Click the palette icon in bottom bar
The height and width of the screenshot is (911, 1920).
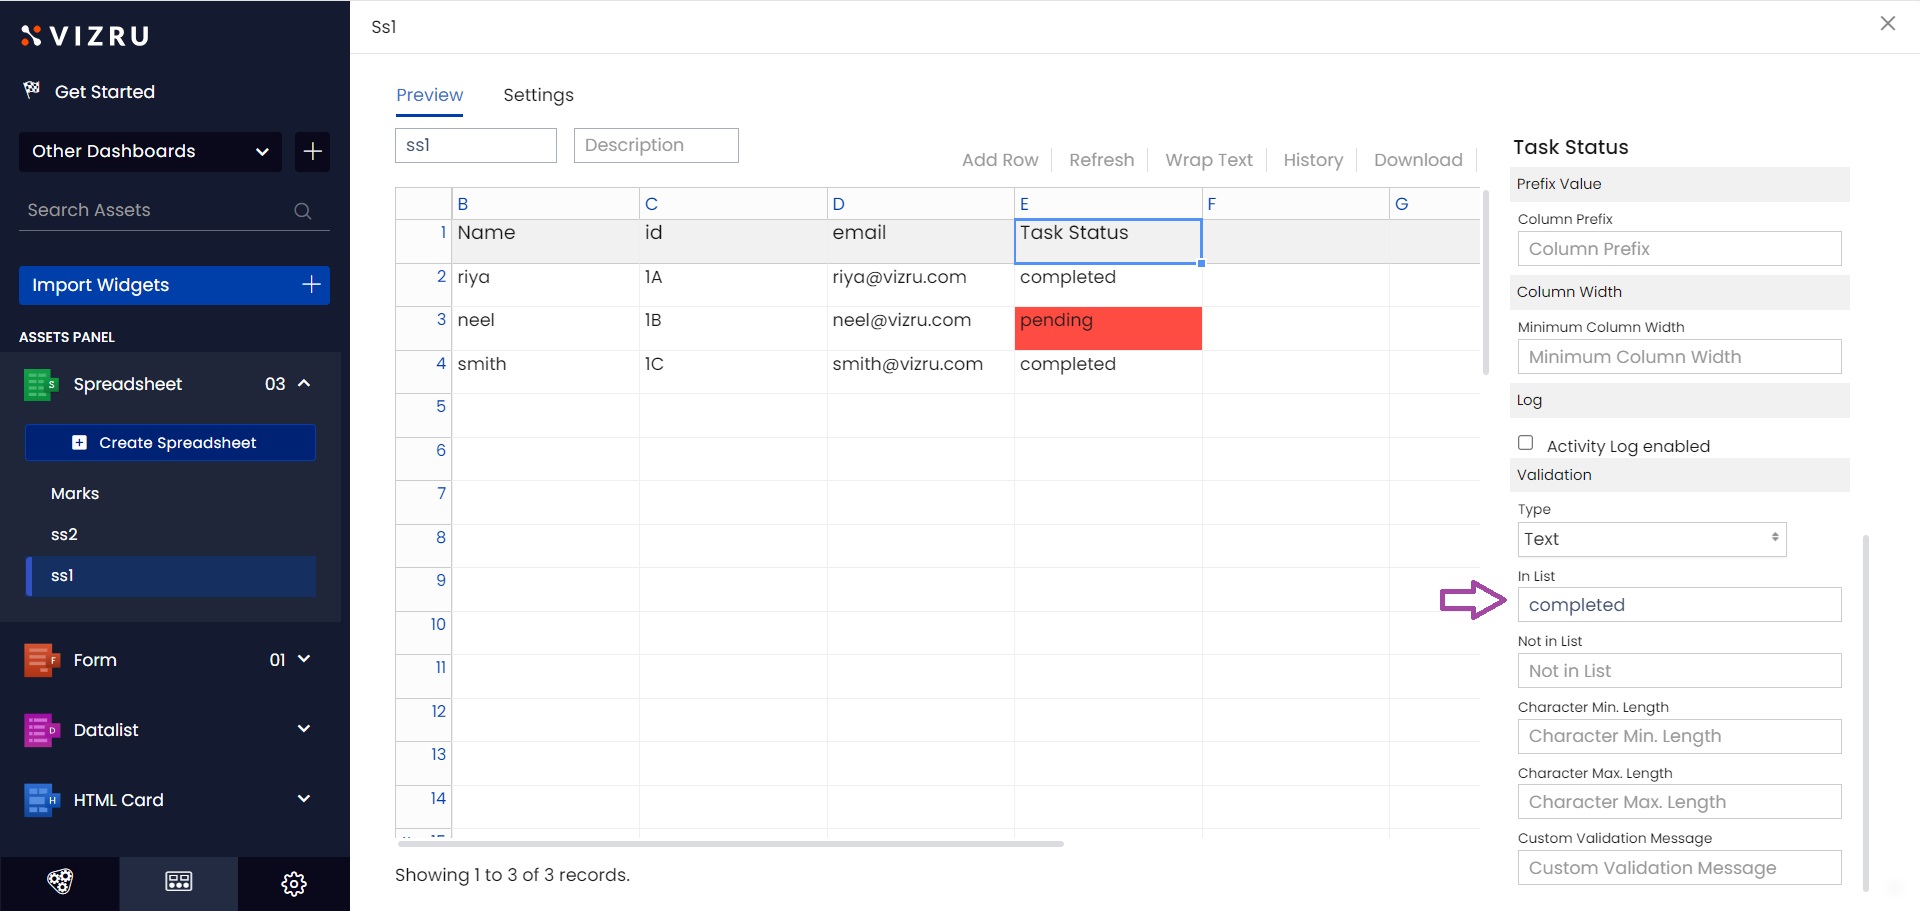(60, 881)
